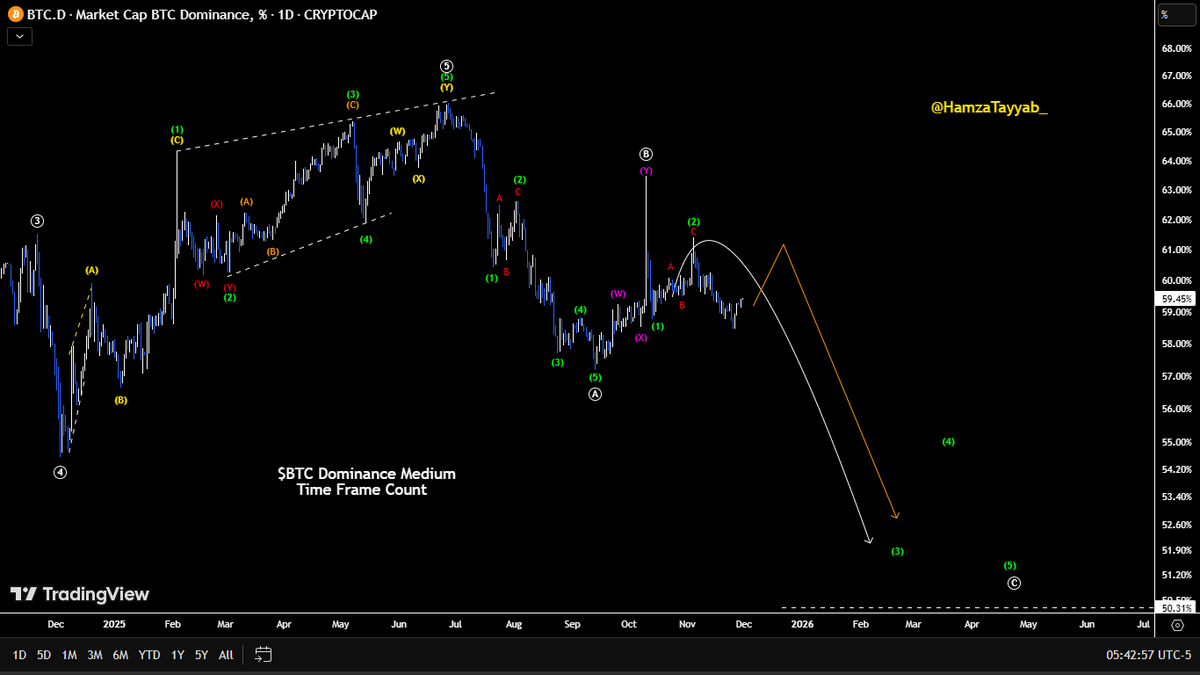The width and height of the screenshot is (1200, 675).
Task: Click the $BTC Dominance Medium Time Frame Count text
Action: [366, 481]
